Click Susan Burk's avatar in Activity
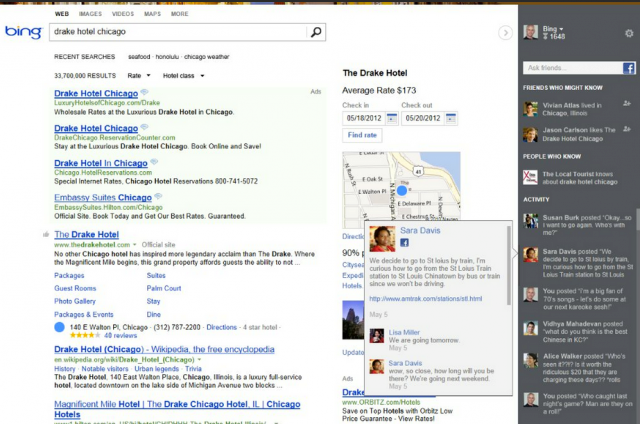This screenshot has height=424, width=640. pos(530,221)
